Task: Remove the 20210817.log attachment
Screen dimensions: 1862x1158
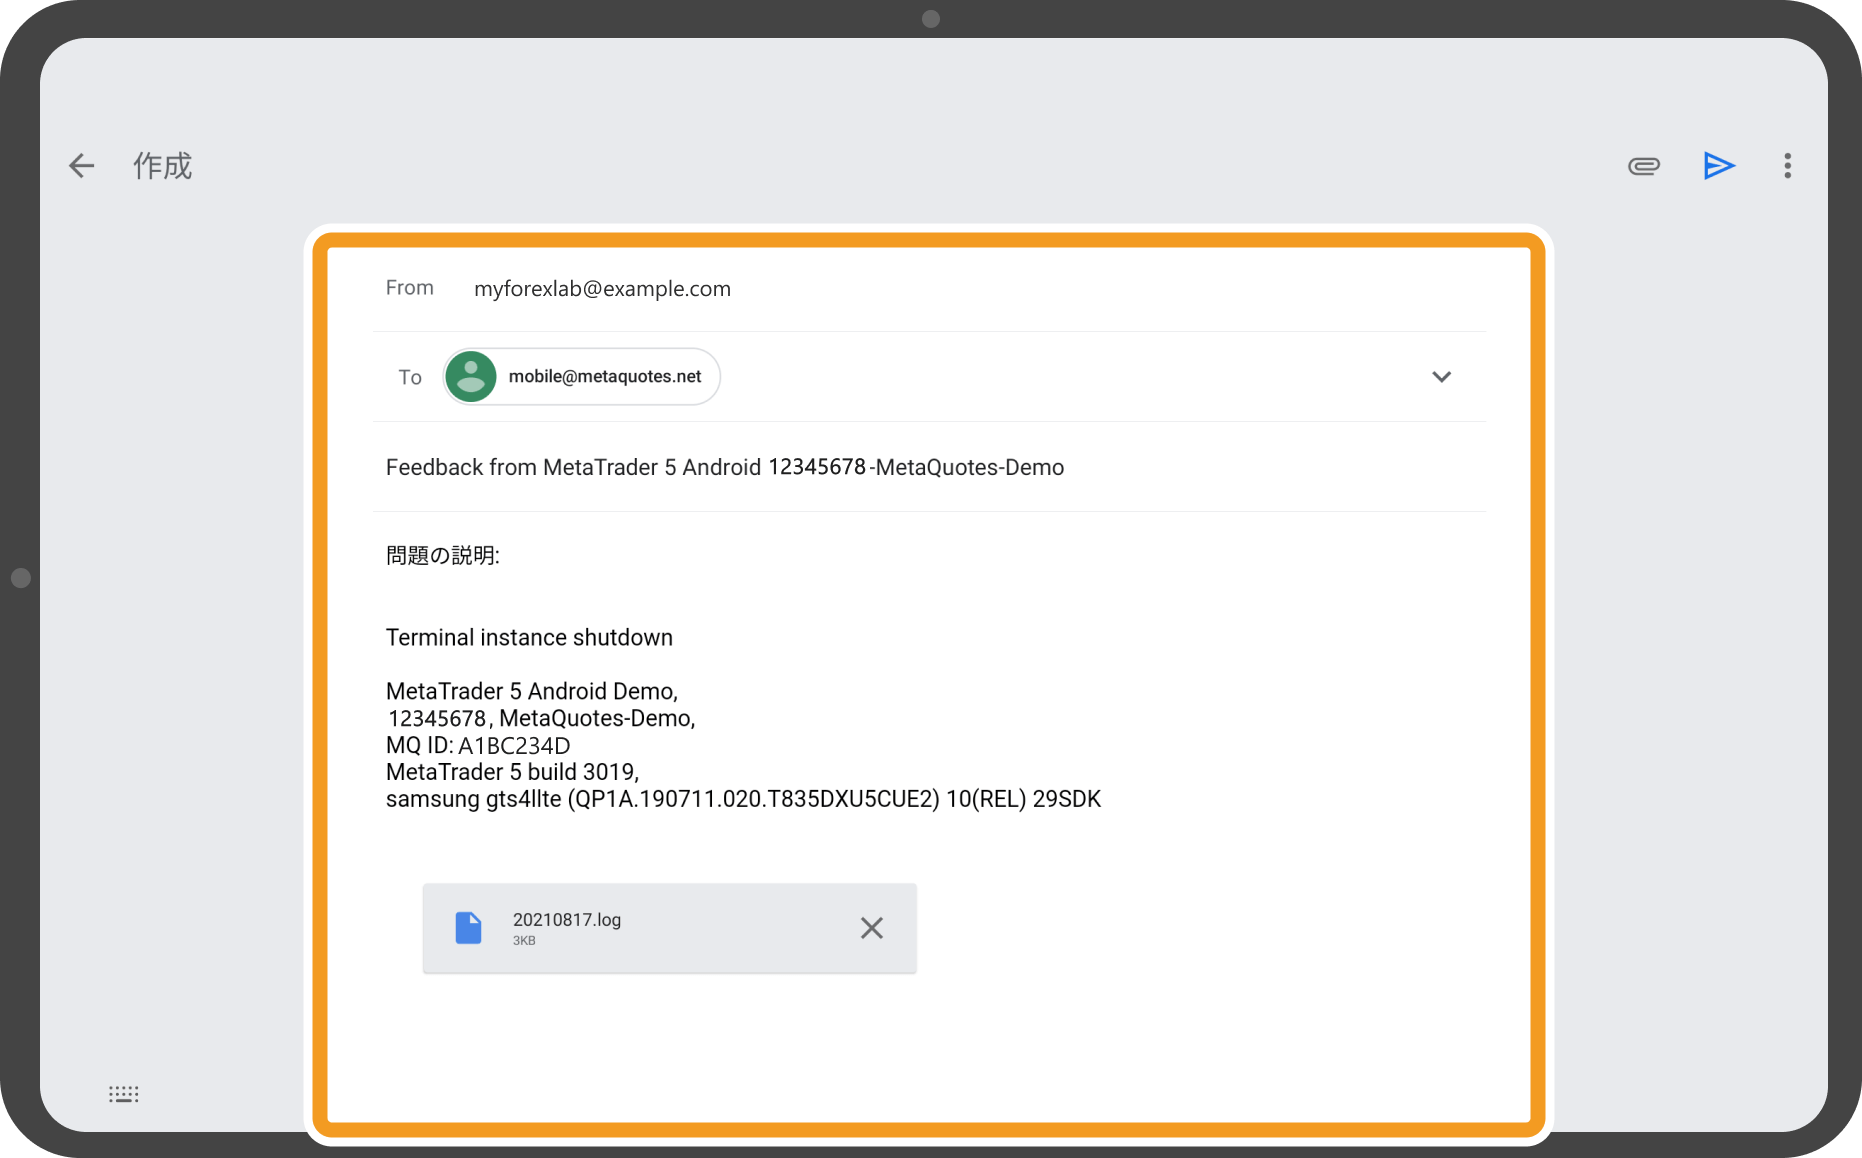Action: pyautogui.click(x=871, y=928)
